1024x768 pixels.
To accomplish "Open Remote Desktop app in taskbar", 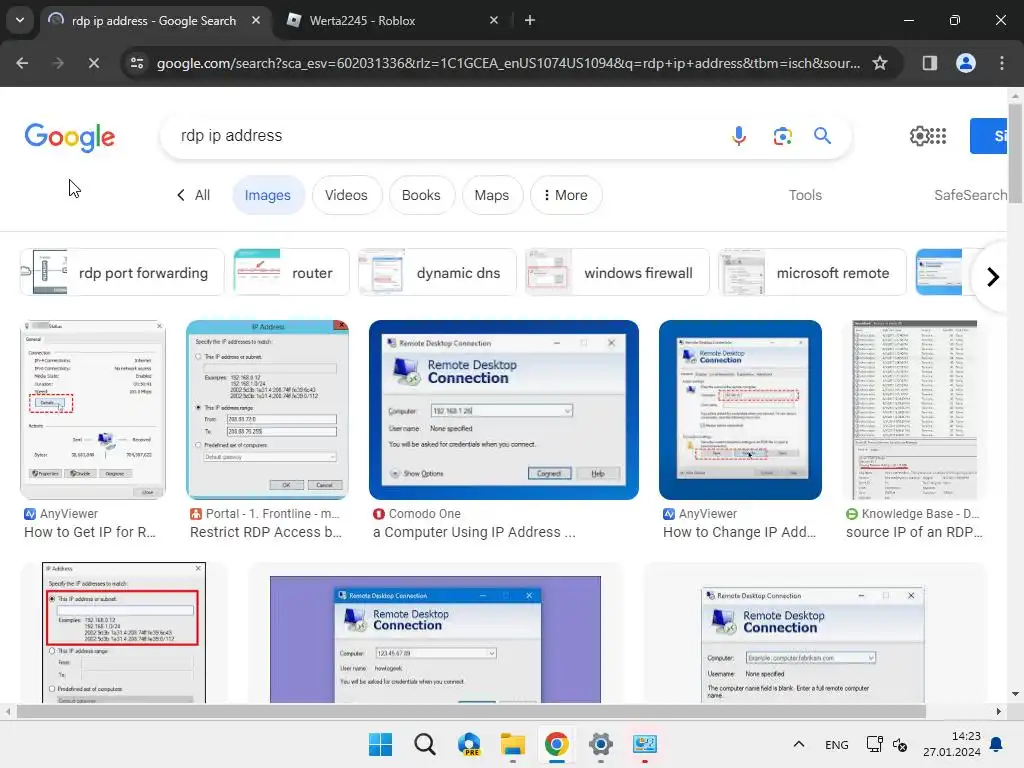I will click(x=645, y=744).
